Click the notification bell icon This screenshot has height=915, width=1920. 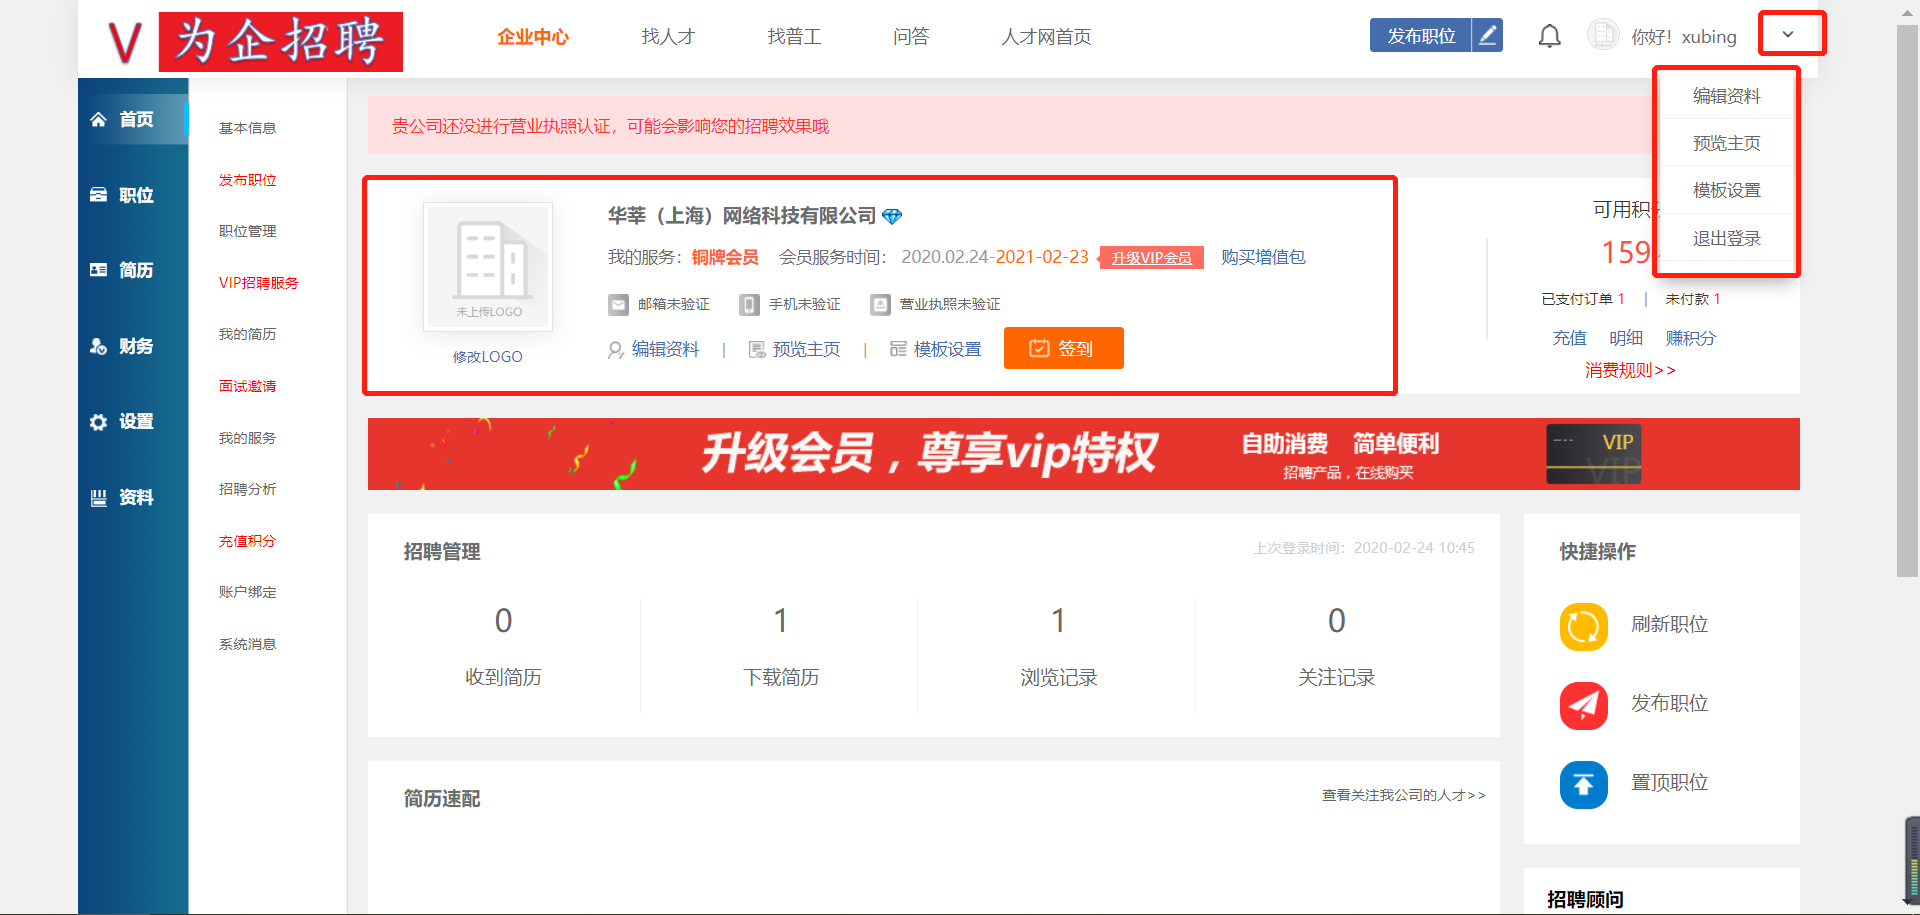point(1549,37)
